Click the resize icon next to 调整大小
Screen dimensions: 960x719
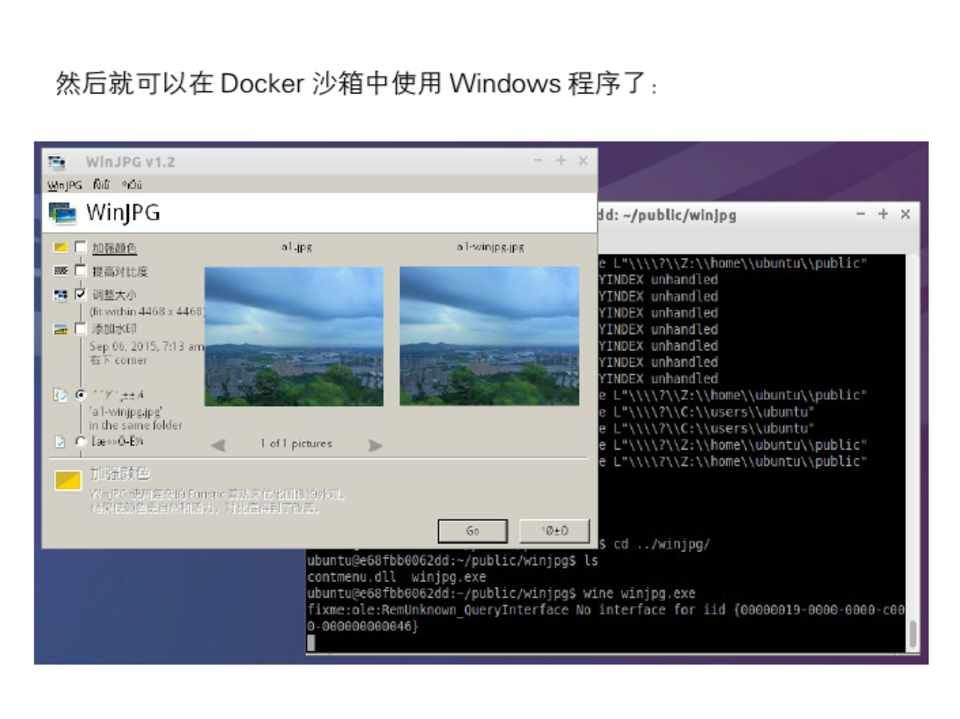point(61,295)
